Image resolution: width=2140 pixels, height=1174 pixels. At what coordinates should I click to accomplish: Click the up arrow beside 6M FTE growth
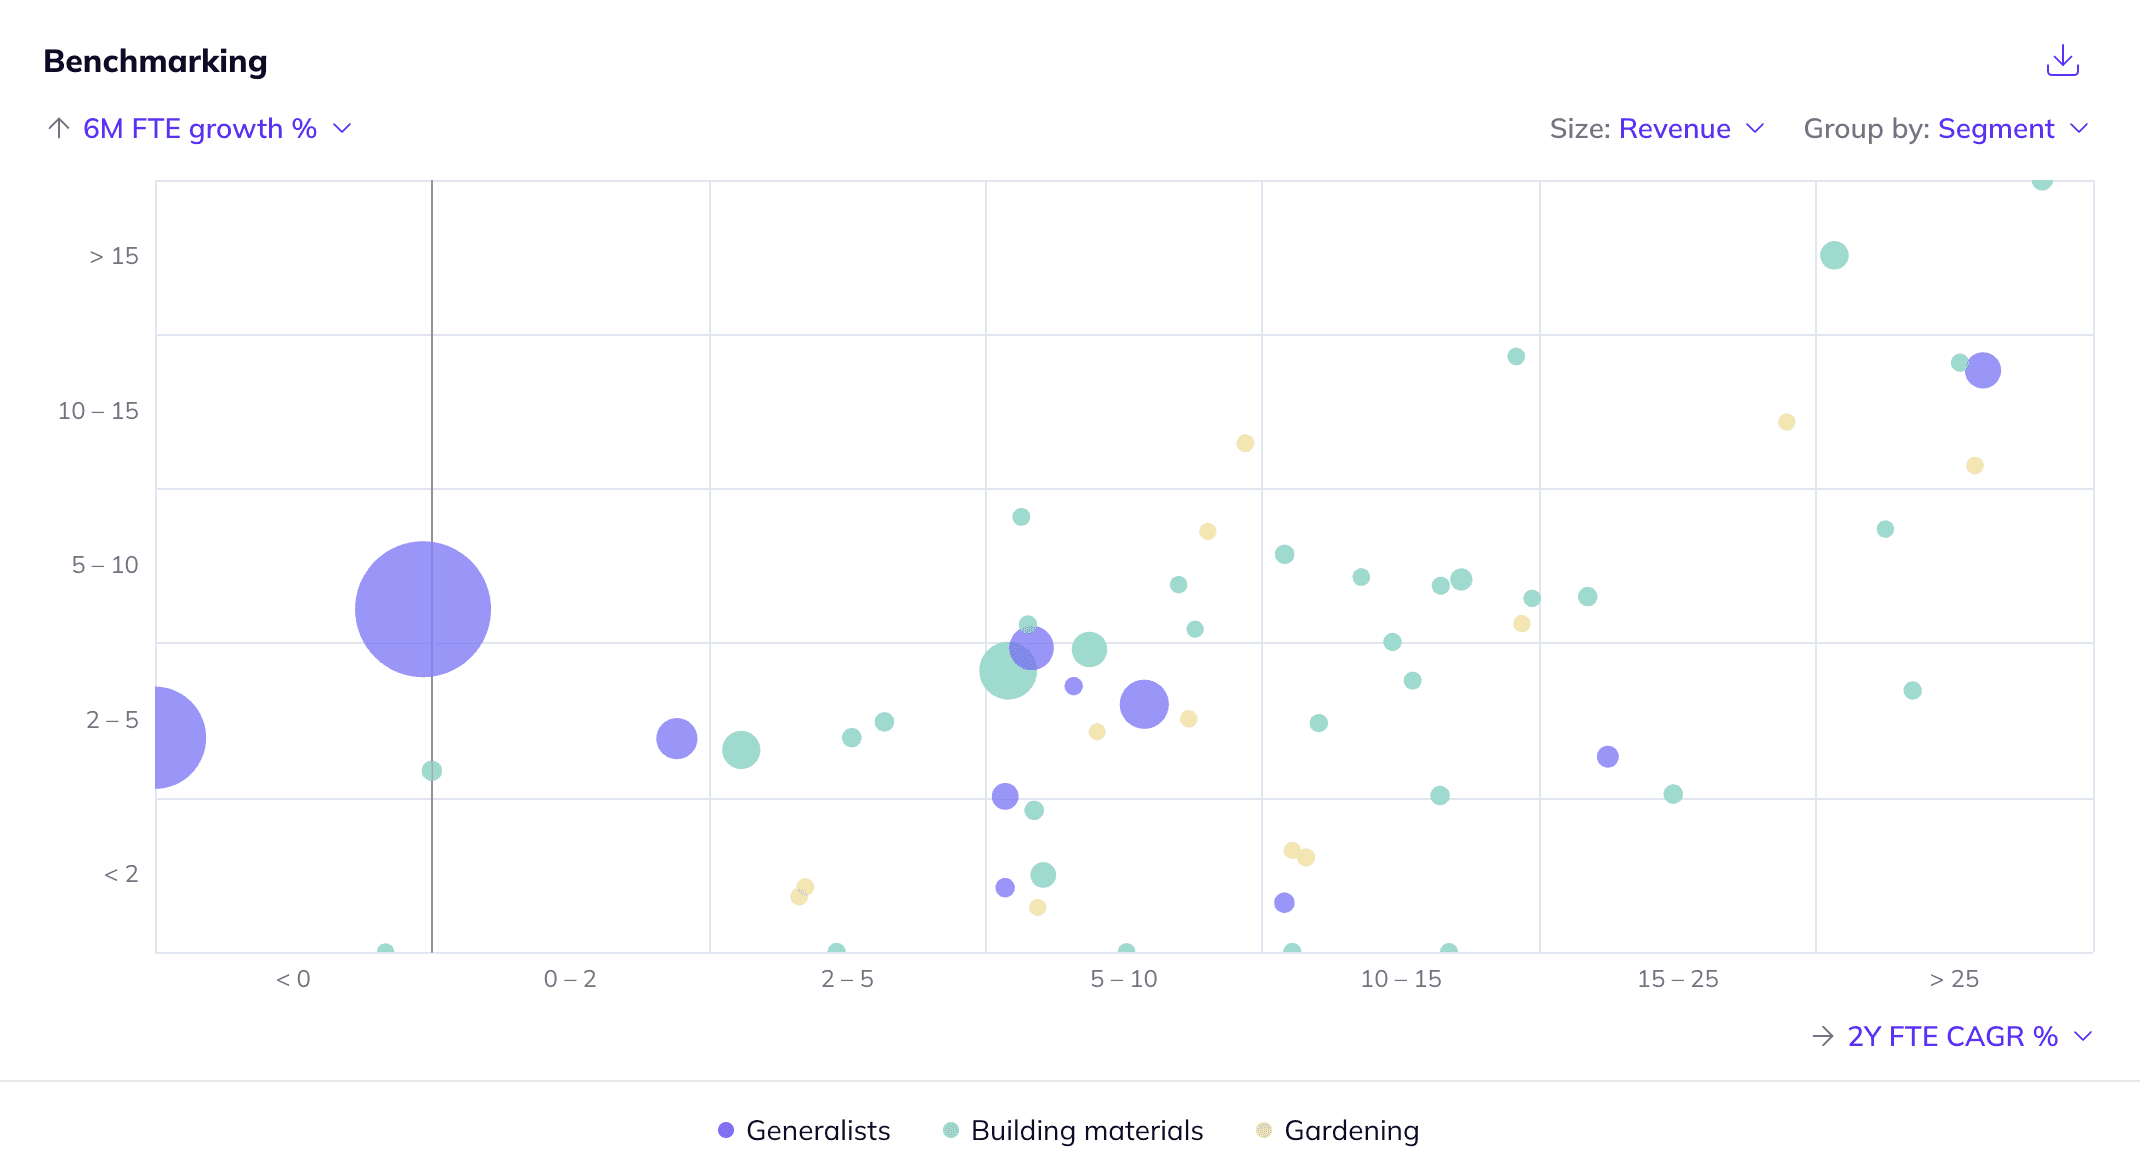click(x=58, y=128)
